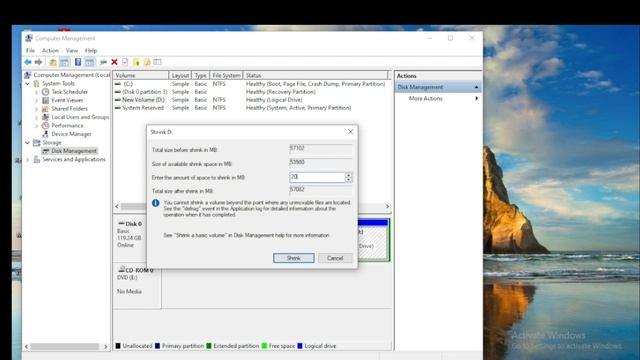Click the Properties checkmark page toolbar icon
This screenshot has height=360, width=640.
(125, 62)
